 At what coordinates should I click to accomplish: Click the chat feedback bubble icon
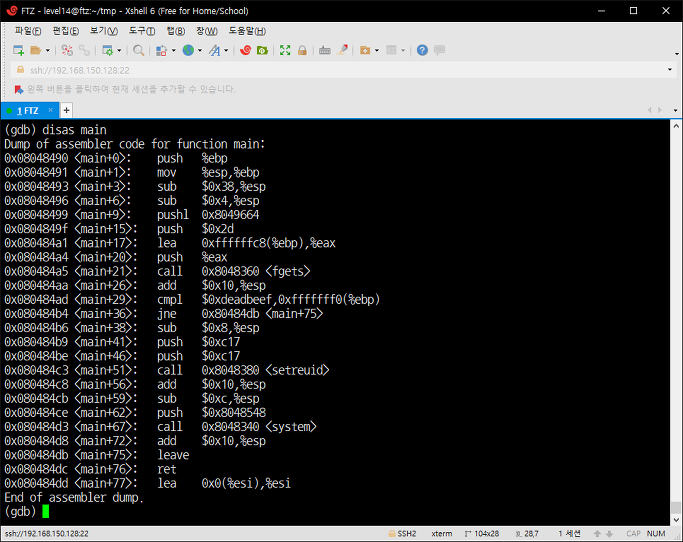440,51
